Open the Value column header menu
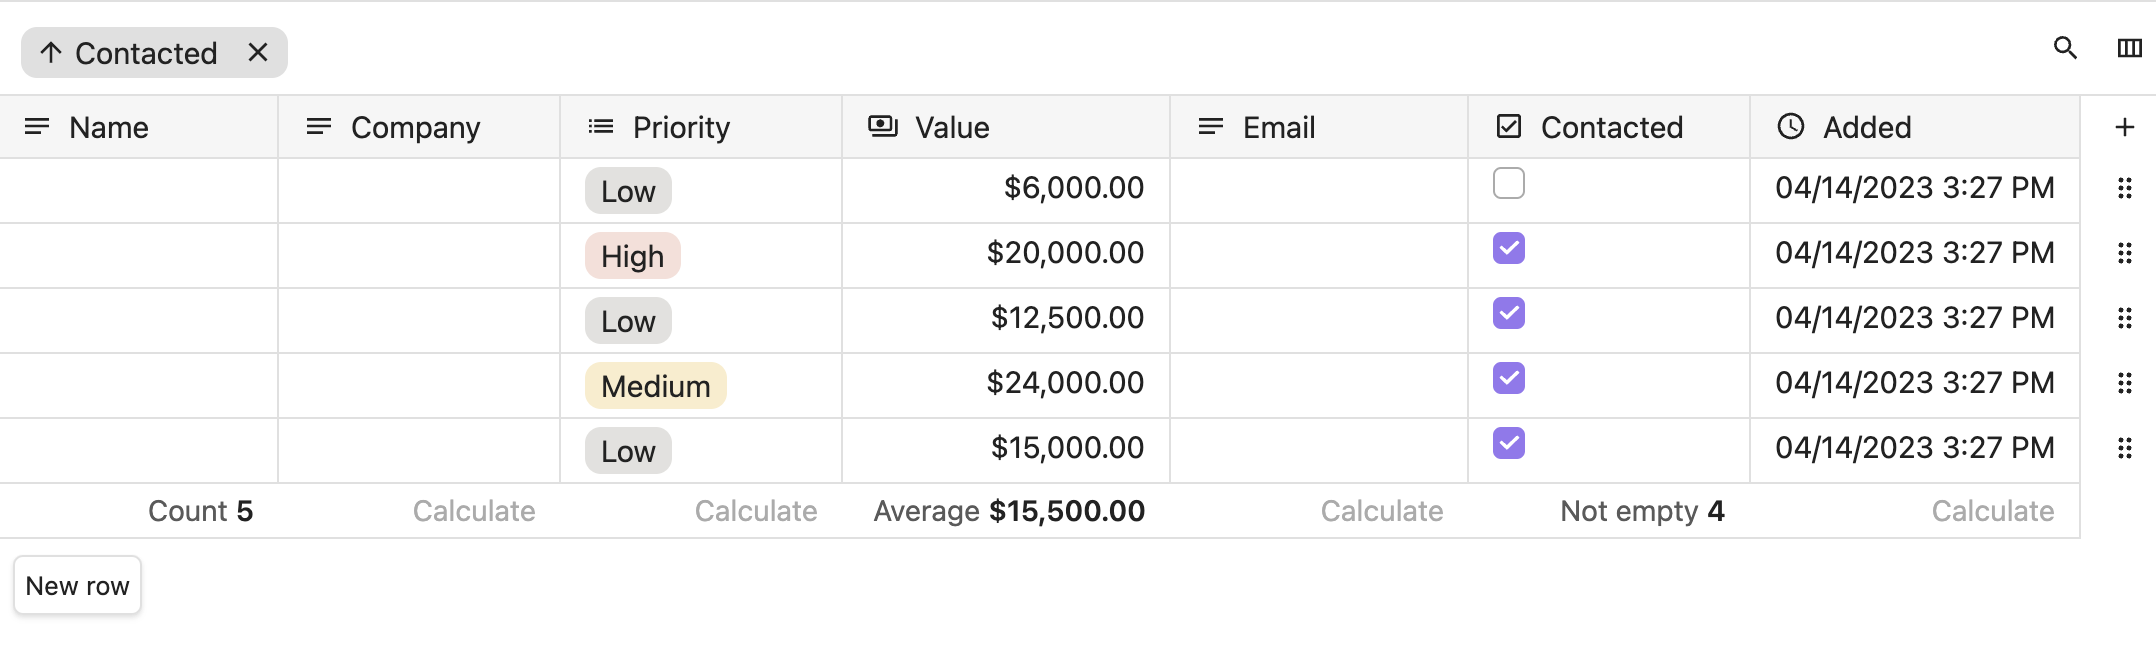The width and height of the screenshot is (2156, 666). 951,127
